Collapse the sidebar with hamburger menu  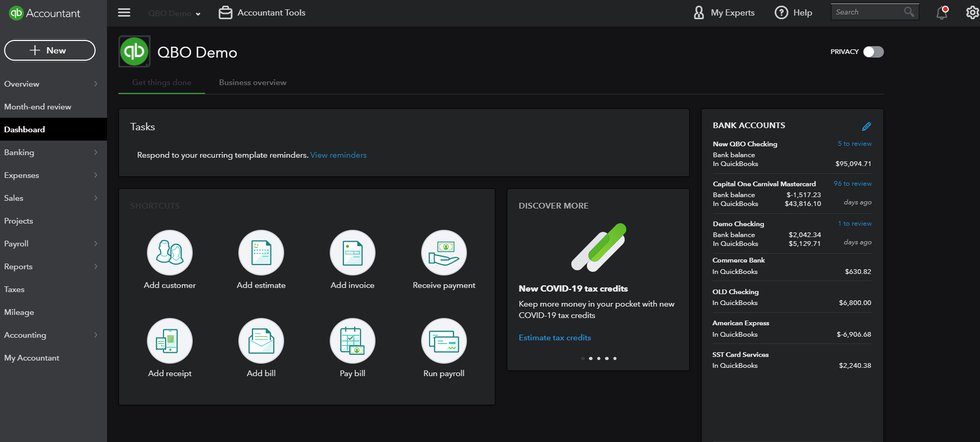coord(124,13)
